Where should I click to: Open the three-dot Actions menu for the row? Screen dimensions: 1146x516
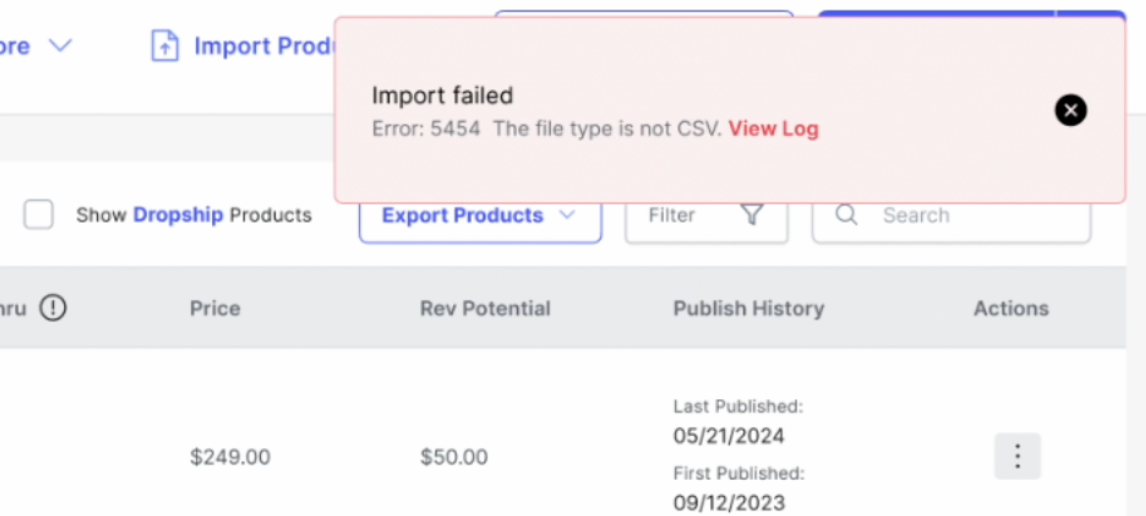point(1017,457)
